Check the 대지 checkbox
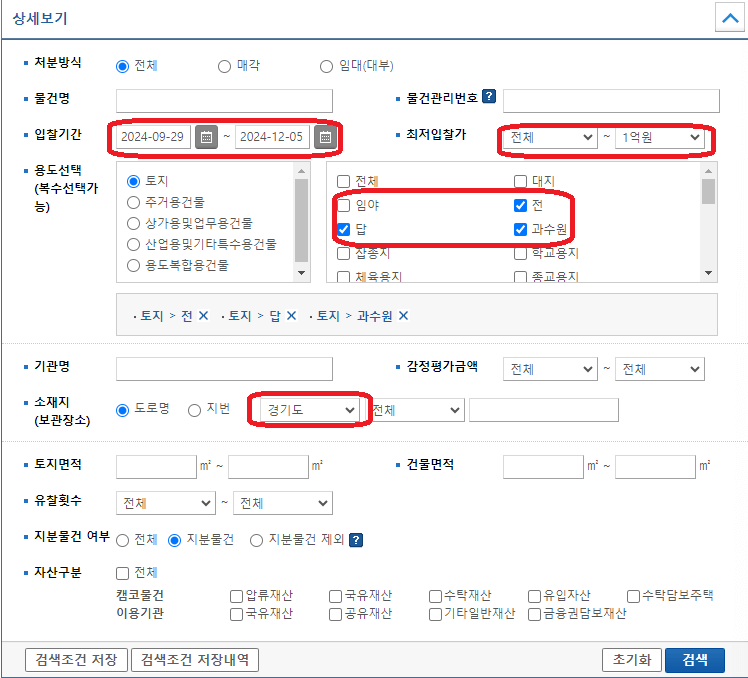 [520, 181]
